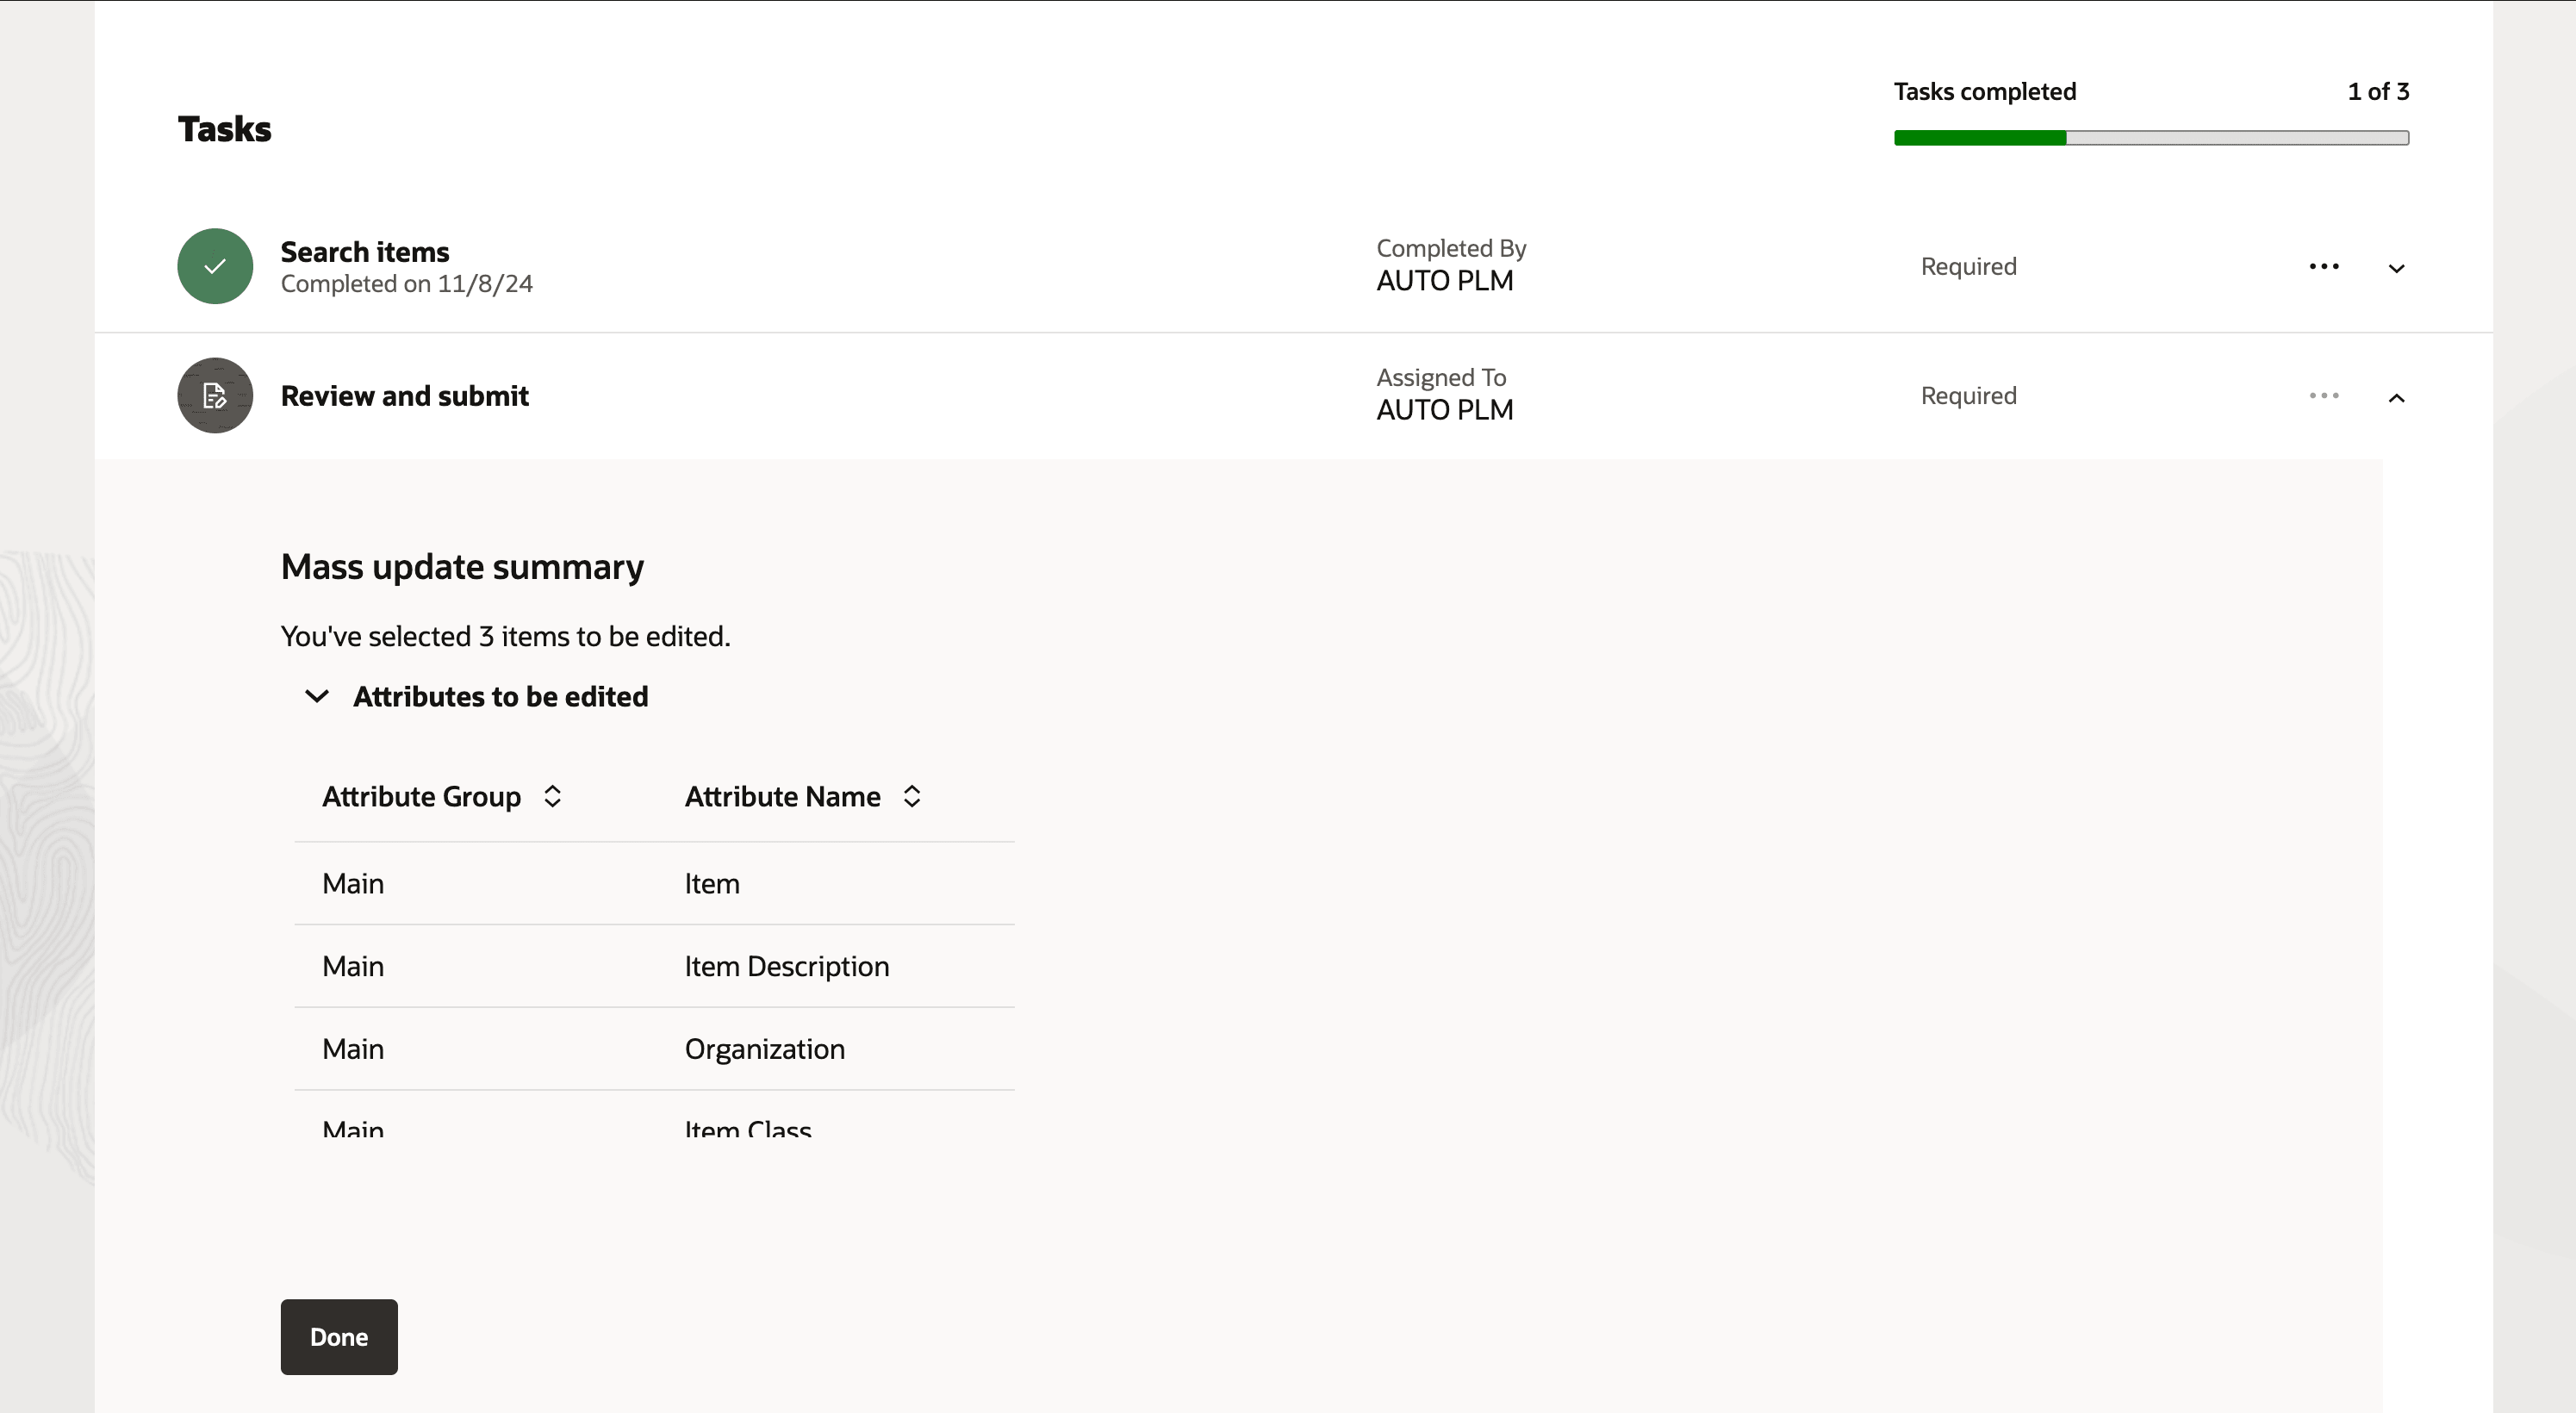Click the Mass update summary heading
The height and width of the screenshot is (1413, 2576).
coord(462,567)
